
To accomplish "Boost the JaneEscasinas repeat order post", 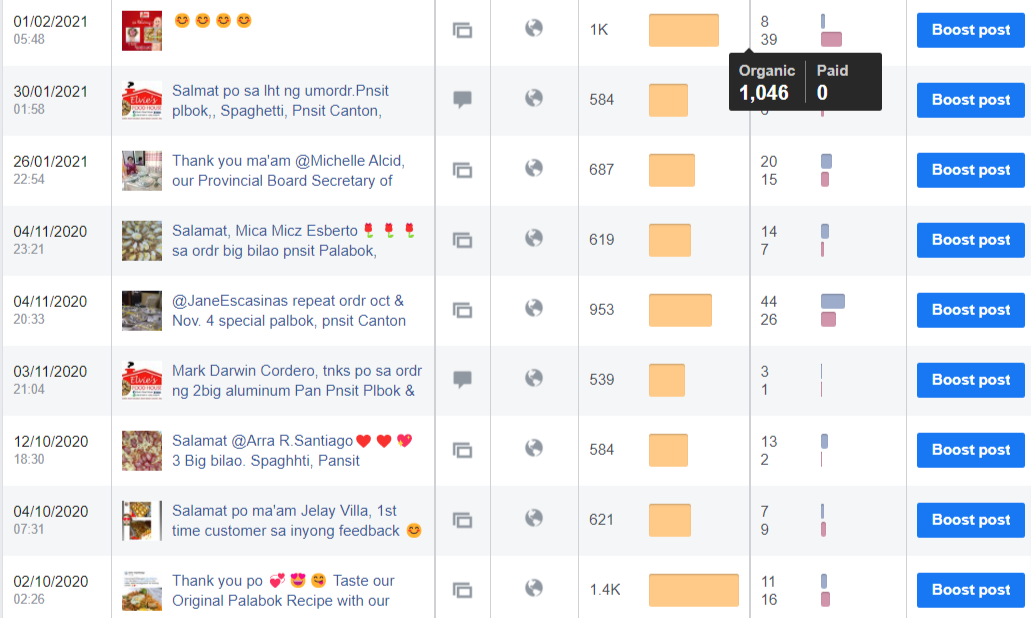I will pyautogui.click(x=970, y=310).
